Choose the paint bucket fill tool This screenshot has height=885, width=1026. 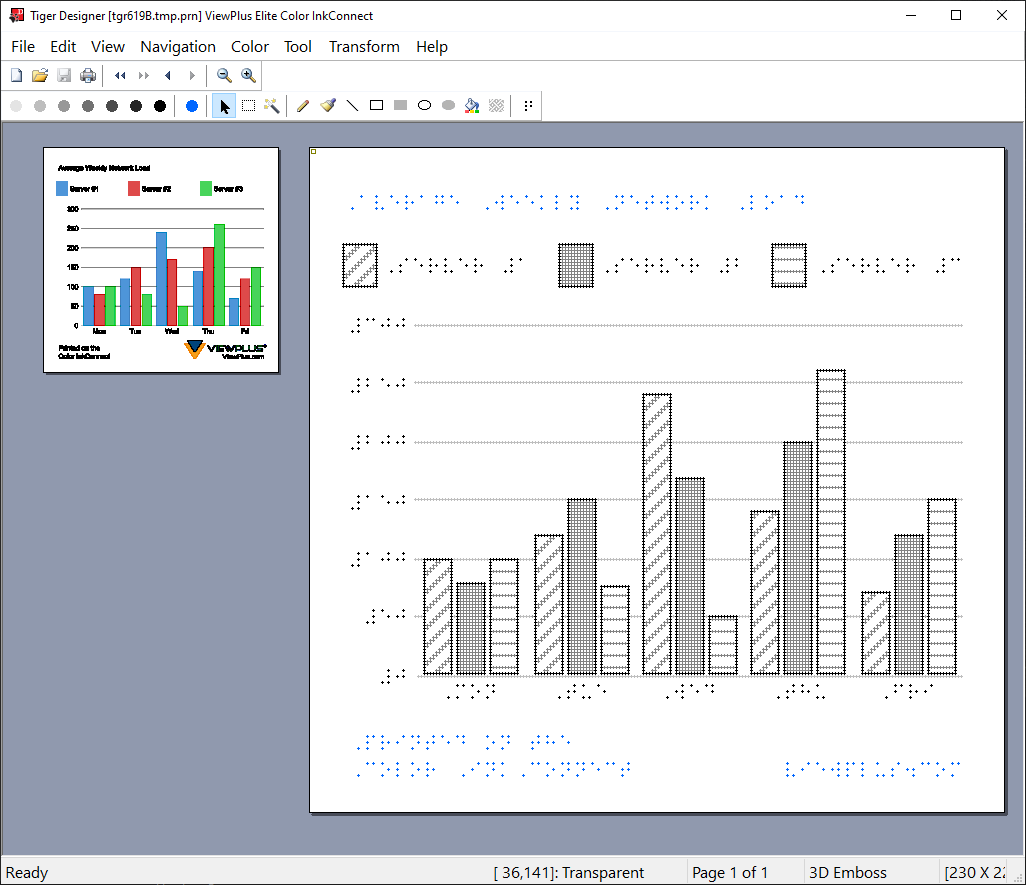click(x=472, y=106)
